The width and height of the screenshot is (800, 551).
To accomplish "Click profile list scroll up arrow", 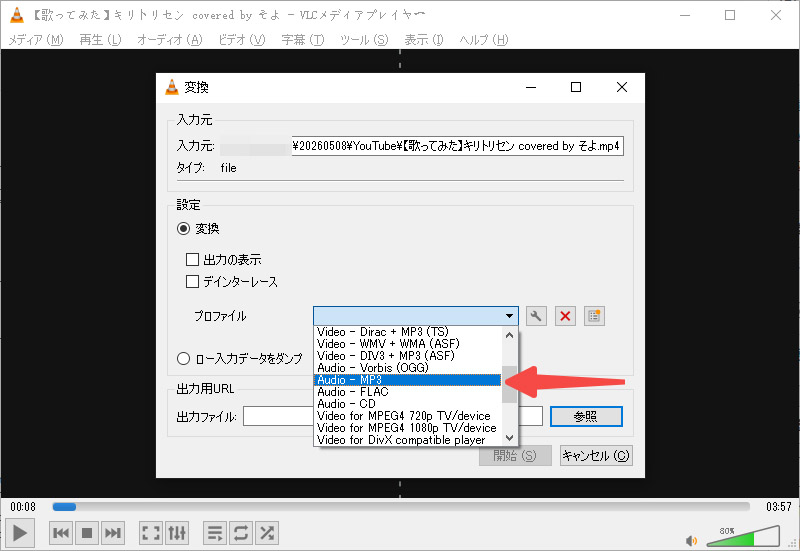I will click(x=509, y=335).
